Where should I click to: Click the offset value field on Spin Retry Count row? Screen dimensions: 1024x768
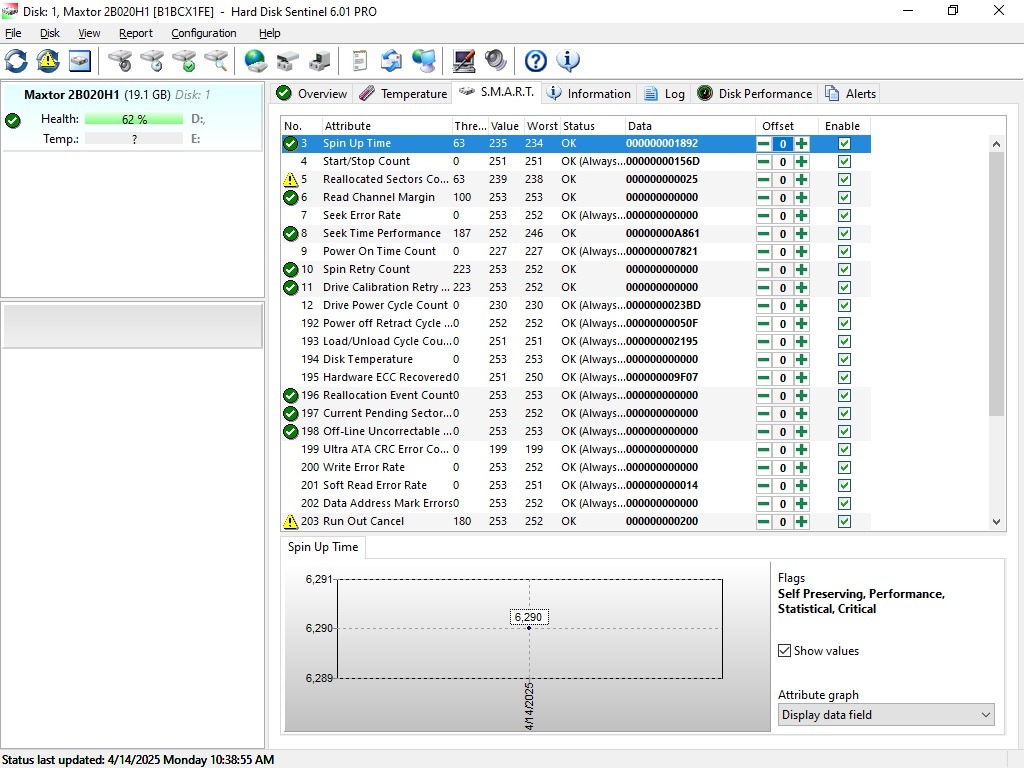[x=782, y=270]
